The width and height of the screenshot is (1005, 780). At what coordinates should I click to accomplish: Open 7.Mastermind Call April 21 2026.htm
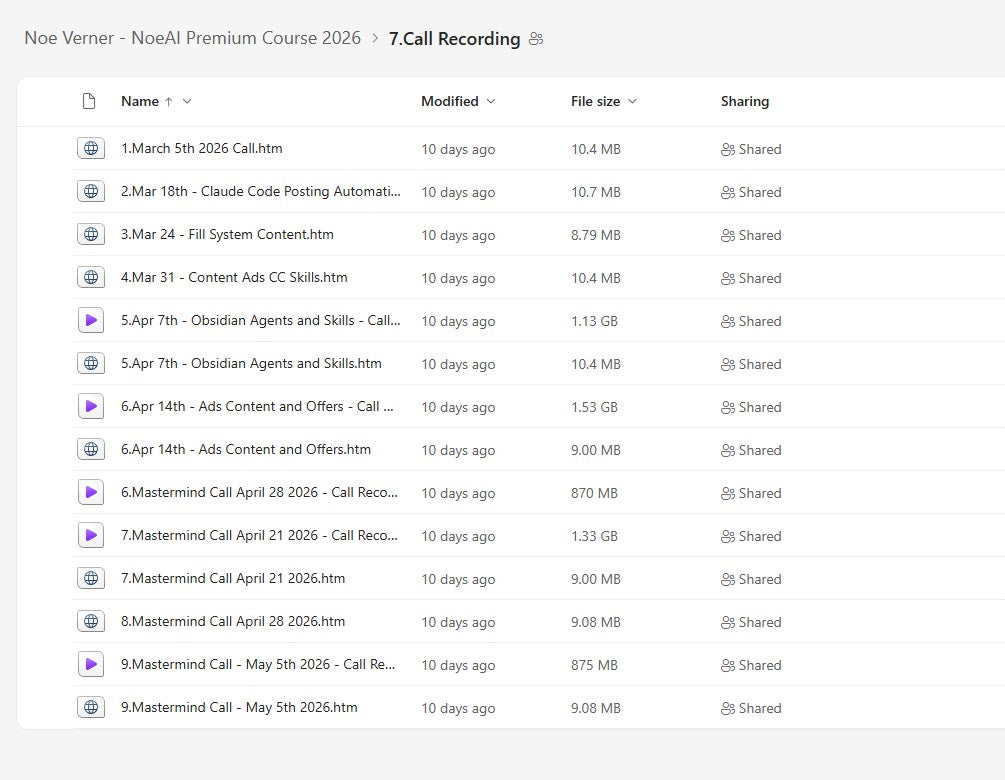click(x=233, y=577)
